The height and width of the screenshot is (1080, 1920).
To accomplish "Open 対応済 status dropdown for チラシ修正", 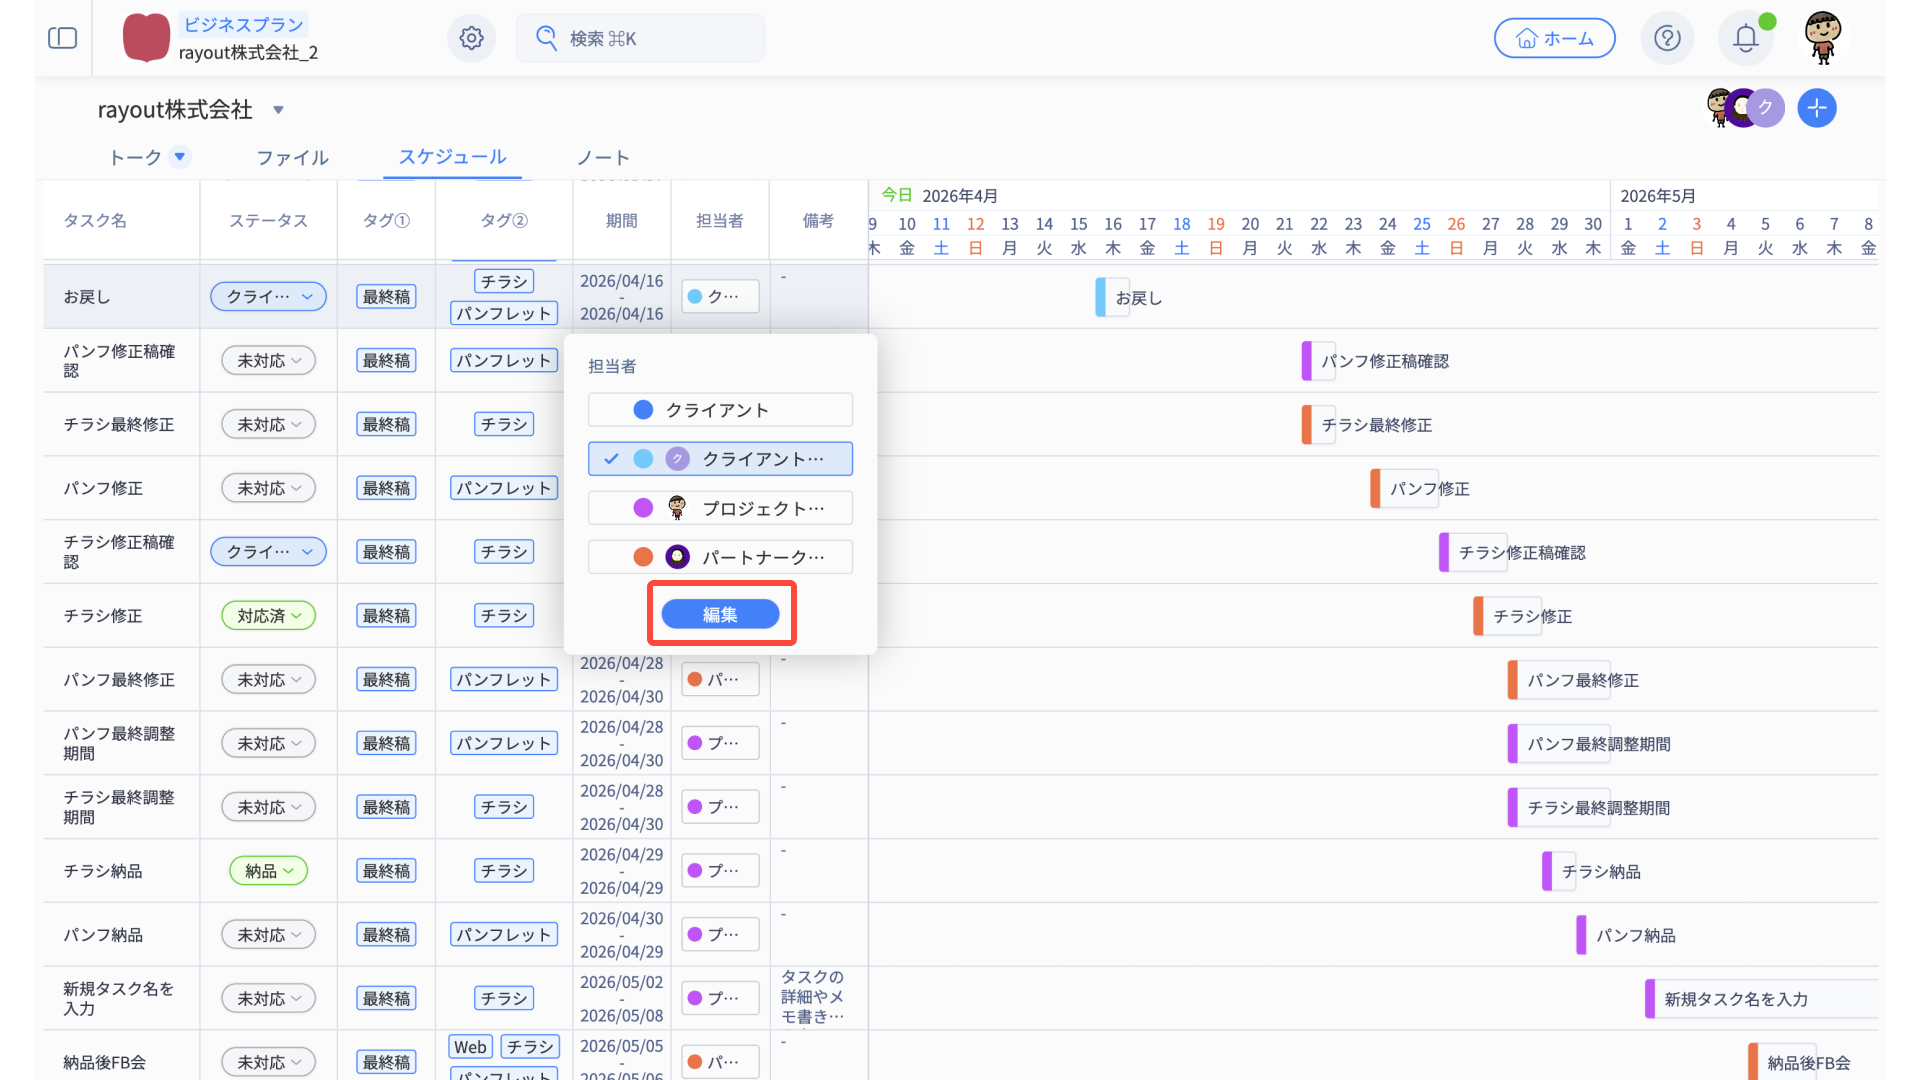I will pyautogui.click(x=268, y=616).
